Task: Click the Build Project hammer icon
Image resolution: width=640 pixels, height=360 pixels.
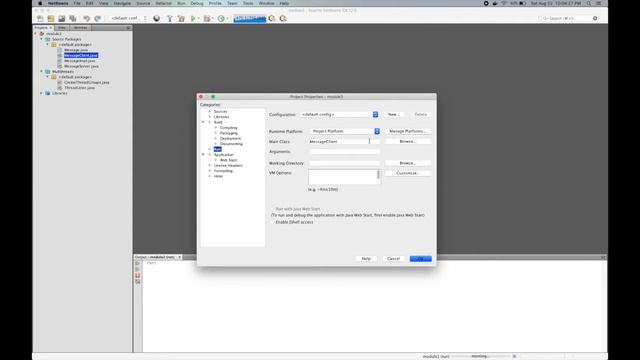Action: click(x=170, y=18)
